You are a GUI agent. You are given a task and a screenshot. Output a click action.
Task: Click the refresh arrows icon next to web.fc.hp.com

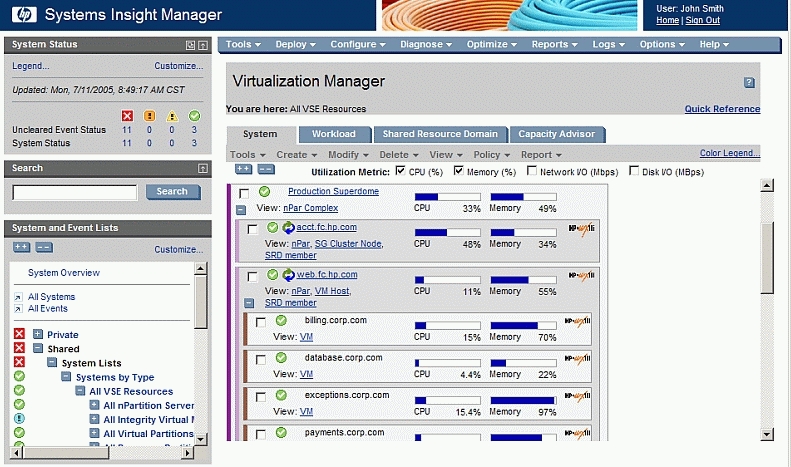288,275
